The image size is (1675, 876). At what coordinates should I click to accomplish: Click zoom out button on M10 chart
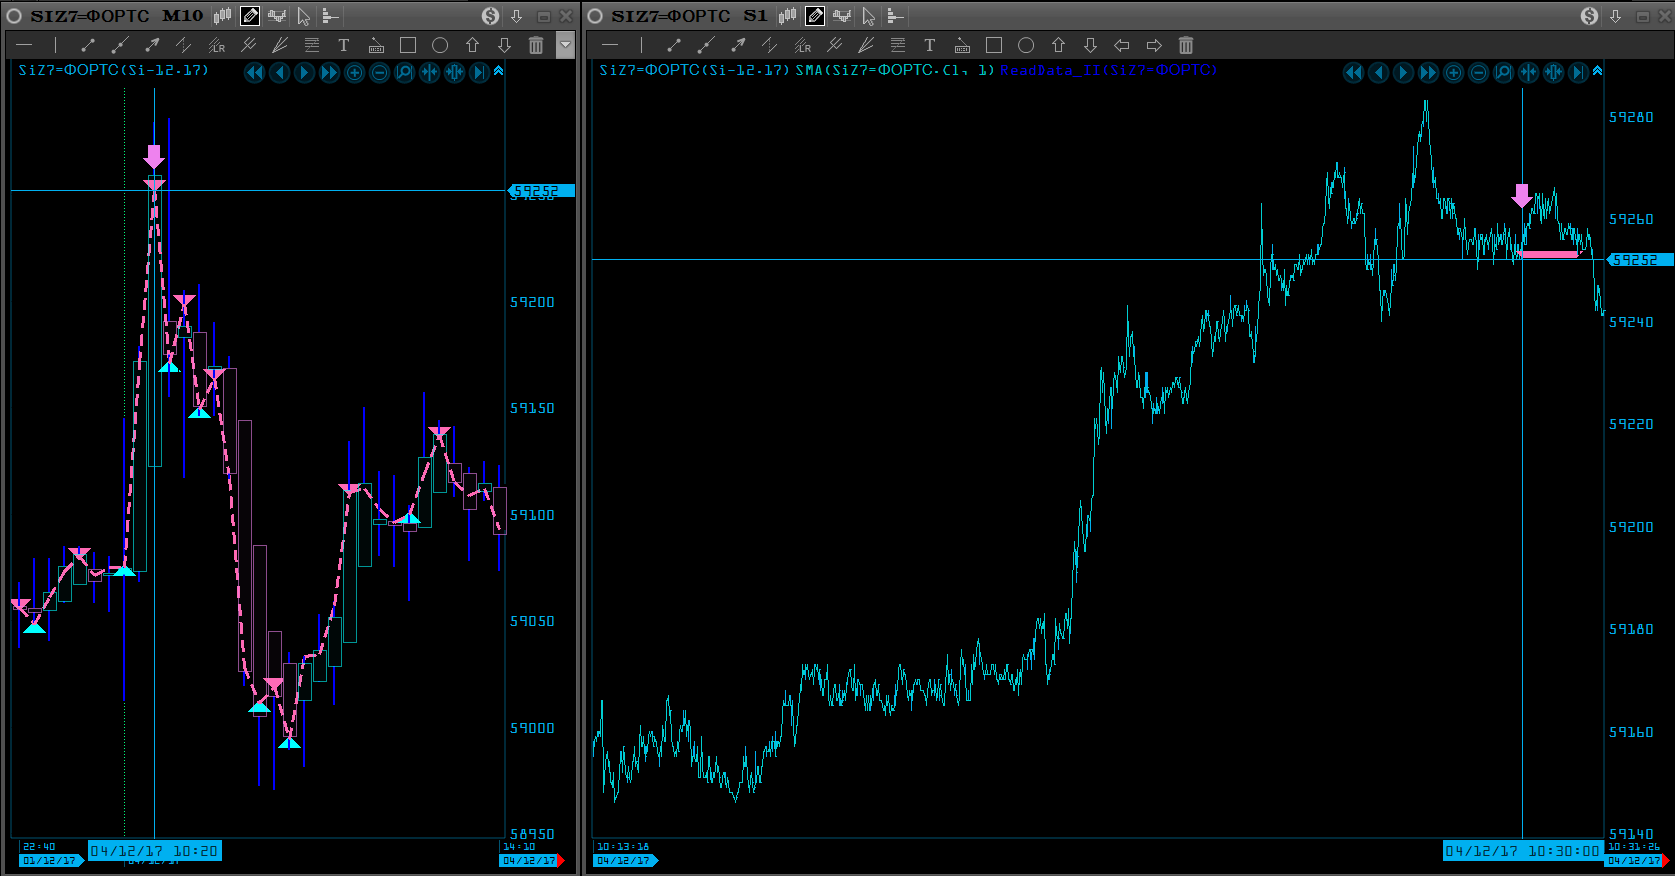tap(379, 72)
